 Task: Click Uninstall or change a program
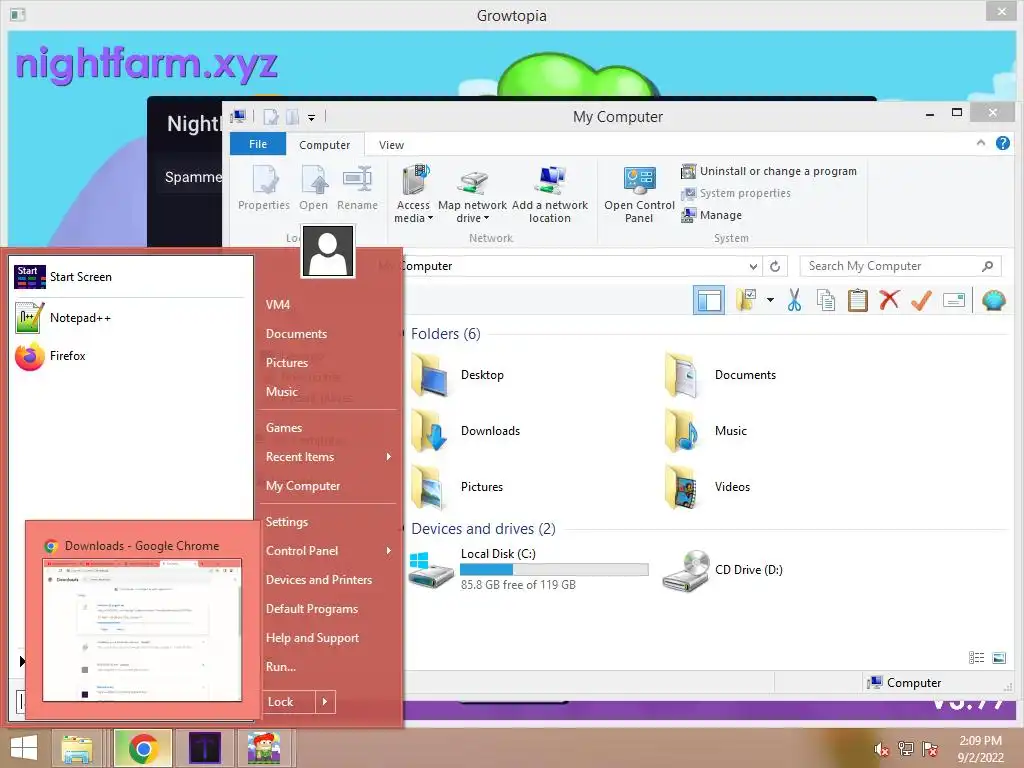coord(769,171)
